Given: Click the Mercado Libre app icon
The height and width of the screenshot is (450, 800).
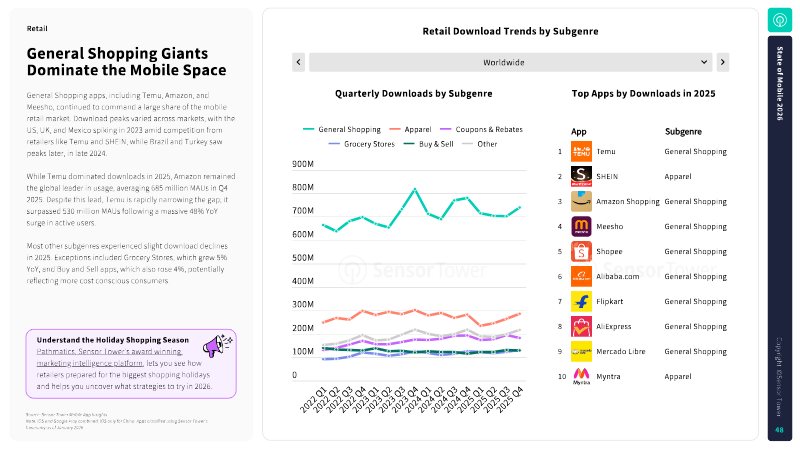Looking at the screenshot, I should (581, 351).
